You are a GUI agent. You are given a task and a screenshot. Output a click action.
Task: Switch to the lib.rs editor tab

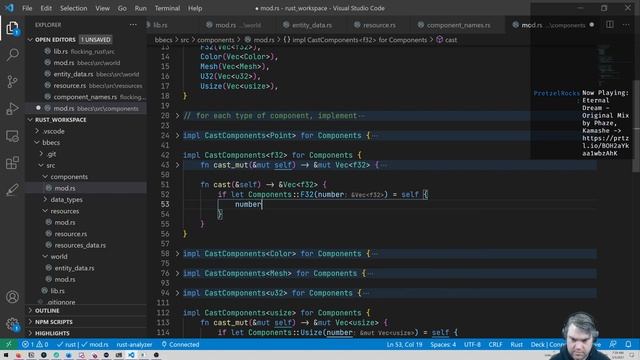(x=160, y=25)
